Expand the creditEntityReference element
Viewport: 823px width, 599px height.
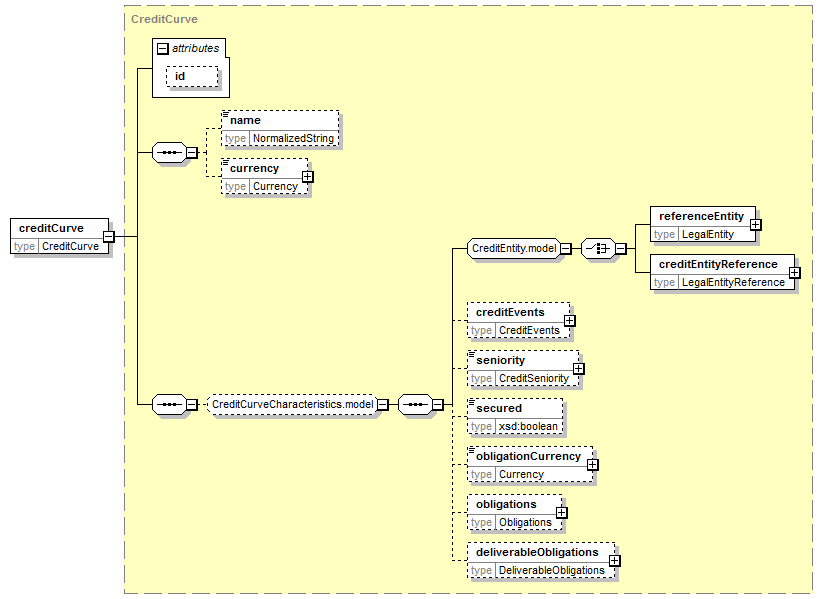795,272
